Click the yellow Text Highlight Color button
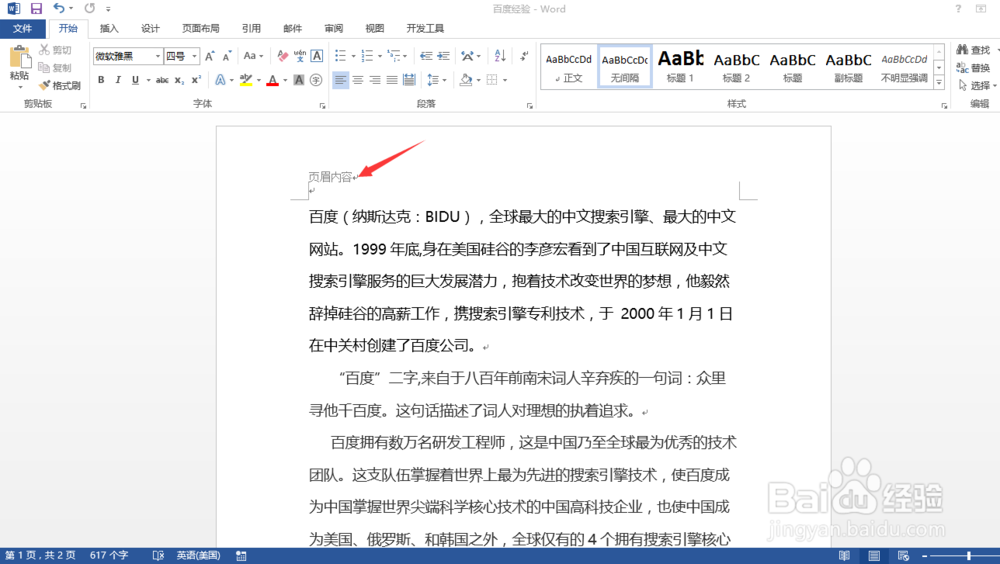This screenshot has height=564, width=1000. point(246,80)
